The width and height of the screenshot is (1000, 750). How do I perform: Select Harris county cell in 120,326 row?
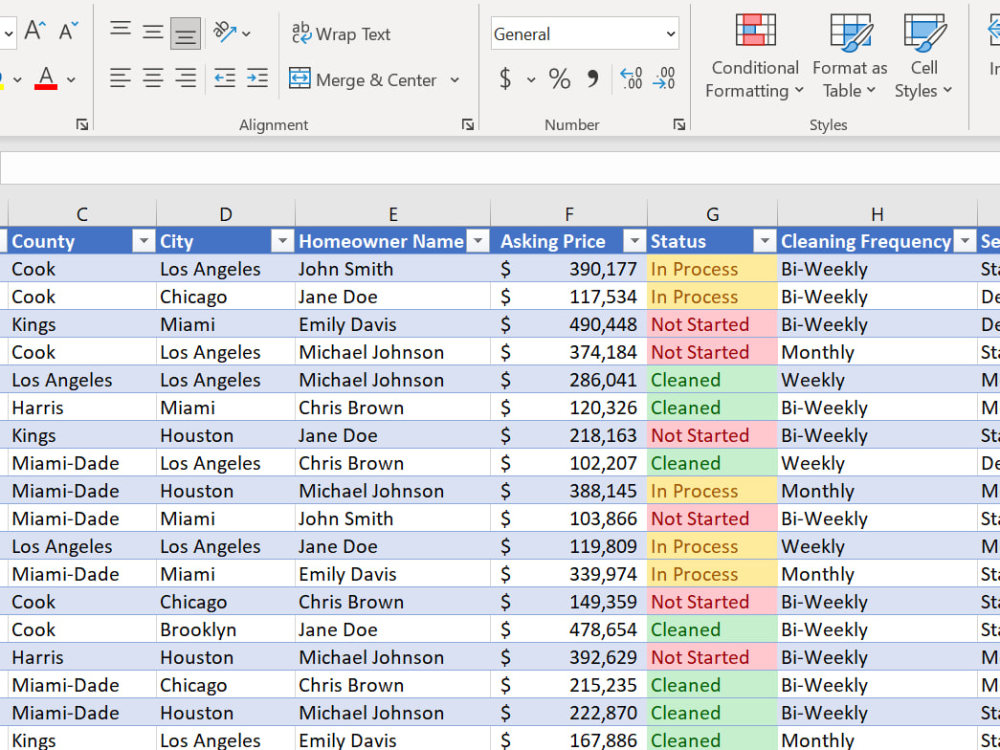click(82, 408)
